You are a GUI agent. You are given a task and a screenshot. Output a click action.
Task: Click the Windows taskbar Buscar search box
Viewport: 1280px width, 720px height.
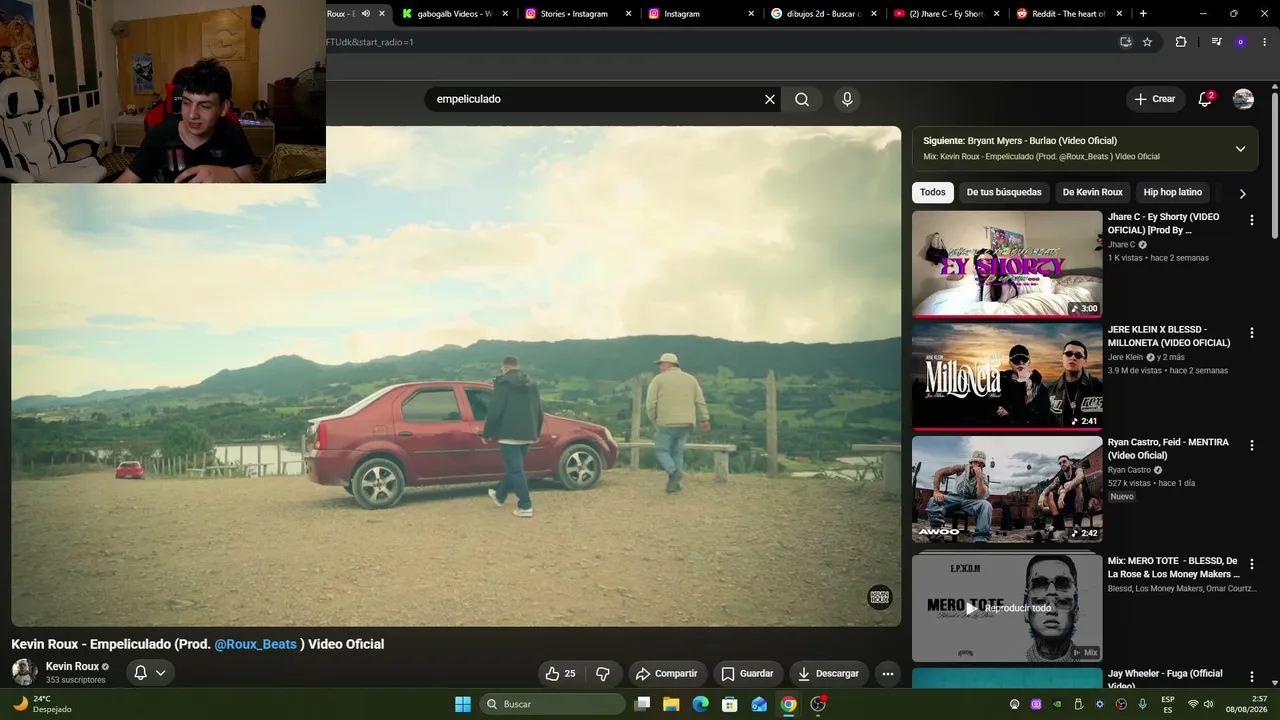[x=552, y=704]
